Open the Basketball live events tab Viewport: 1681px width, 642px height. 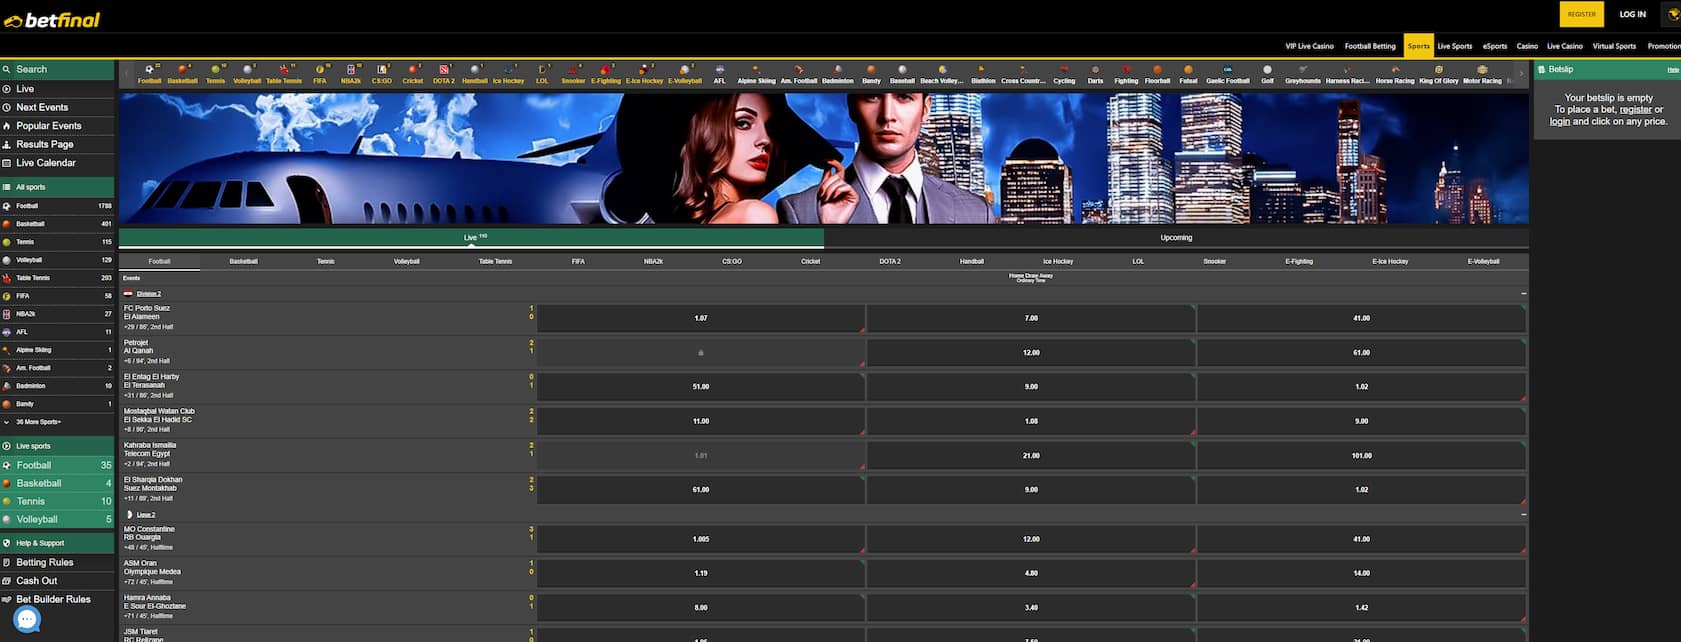pos(243,262)
